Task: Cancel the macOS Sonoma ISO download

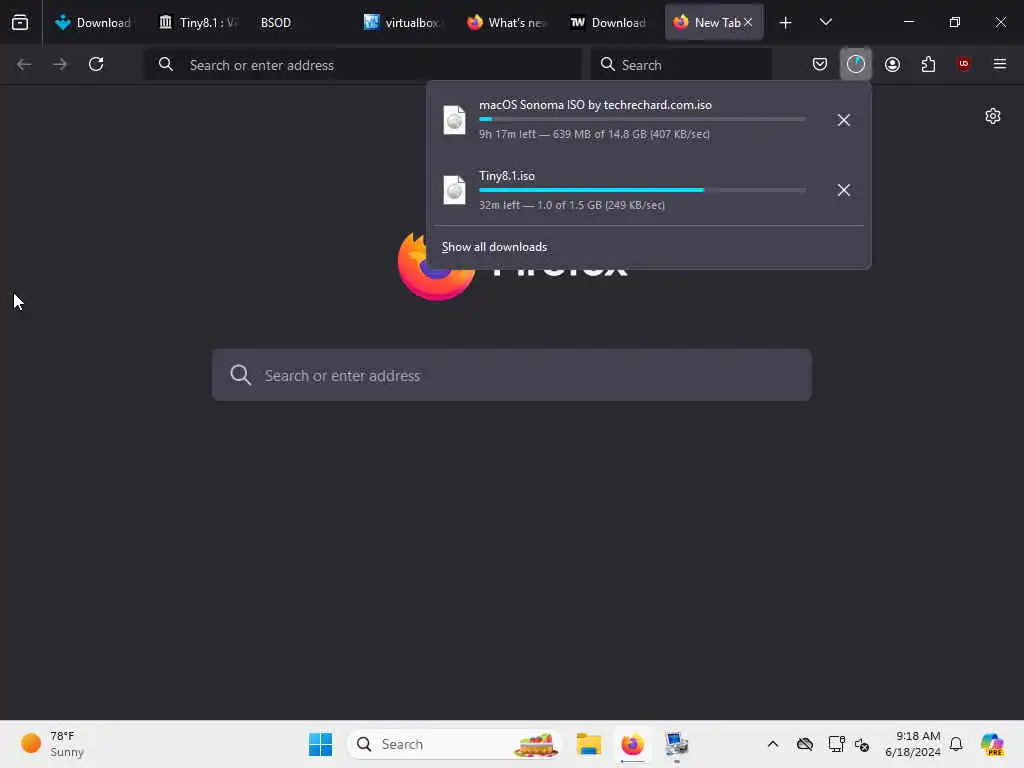Action: point(844,120)
